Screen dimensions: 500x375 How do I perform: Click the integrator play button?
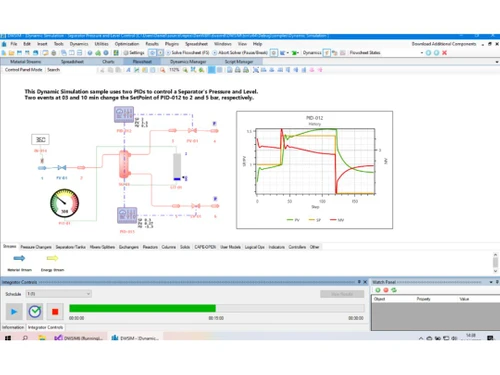coord(14,312)
